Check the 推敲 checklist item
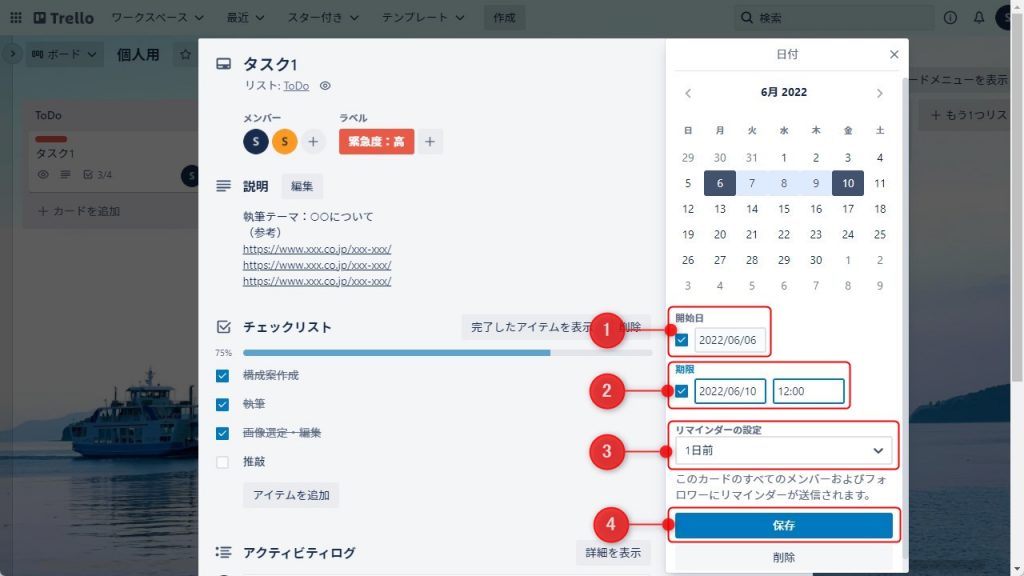Image resolution: width=1024 pixels, height=576 pixels. (222, 462)
